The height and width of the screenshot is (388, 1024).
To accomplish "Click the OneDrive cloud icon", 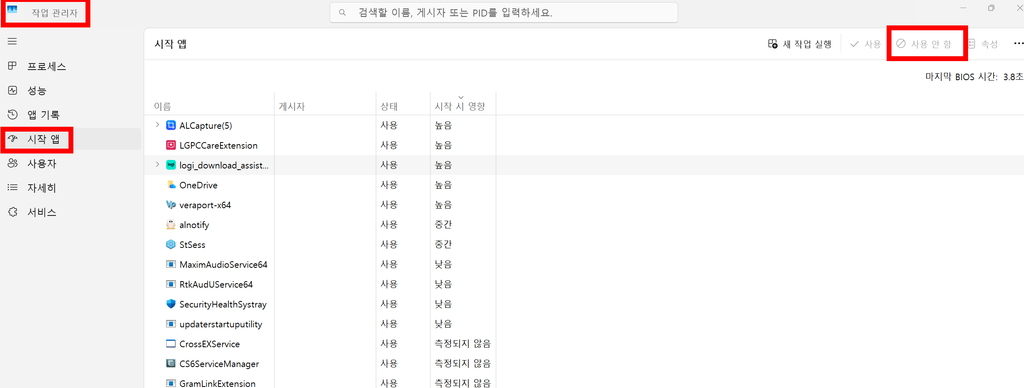I will [171, 185].
